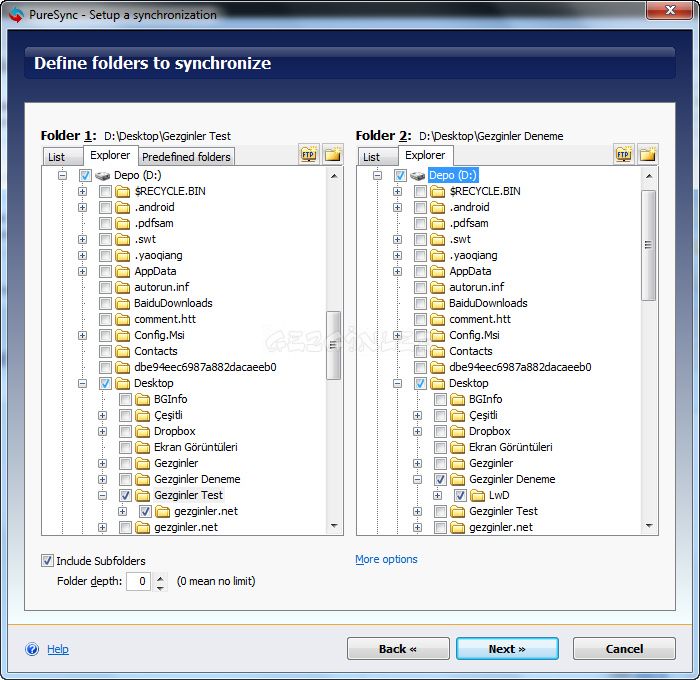Check BaiduDownloads box in Folder 2 tree
The image size is (700, 680).
coord(420,304)
